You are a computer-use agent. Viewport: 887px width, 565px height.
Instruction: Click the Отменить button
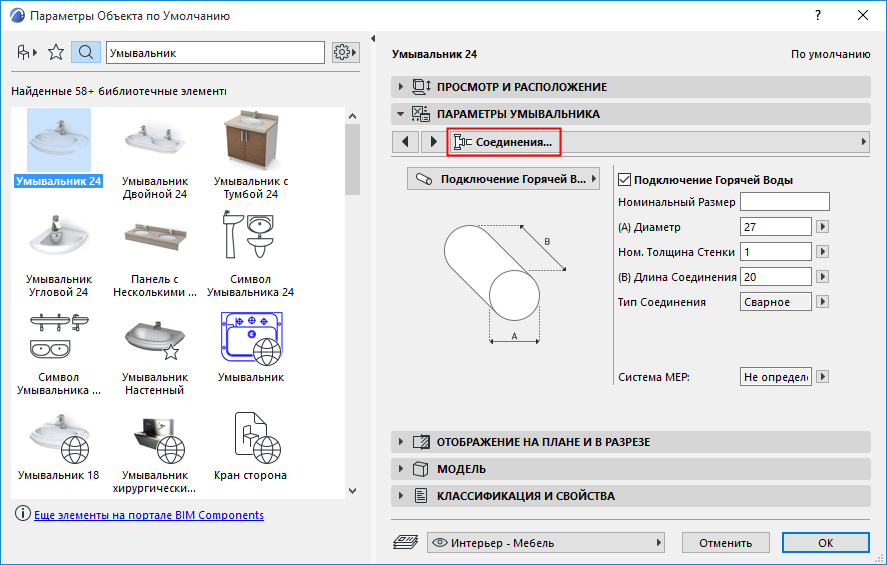(725, 543)
